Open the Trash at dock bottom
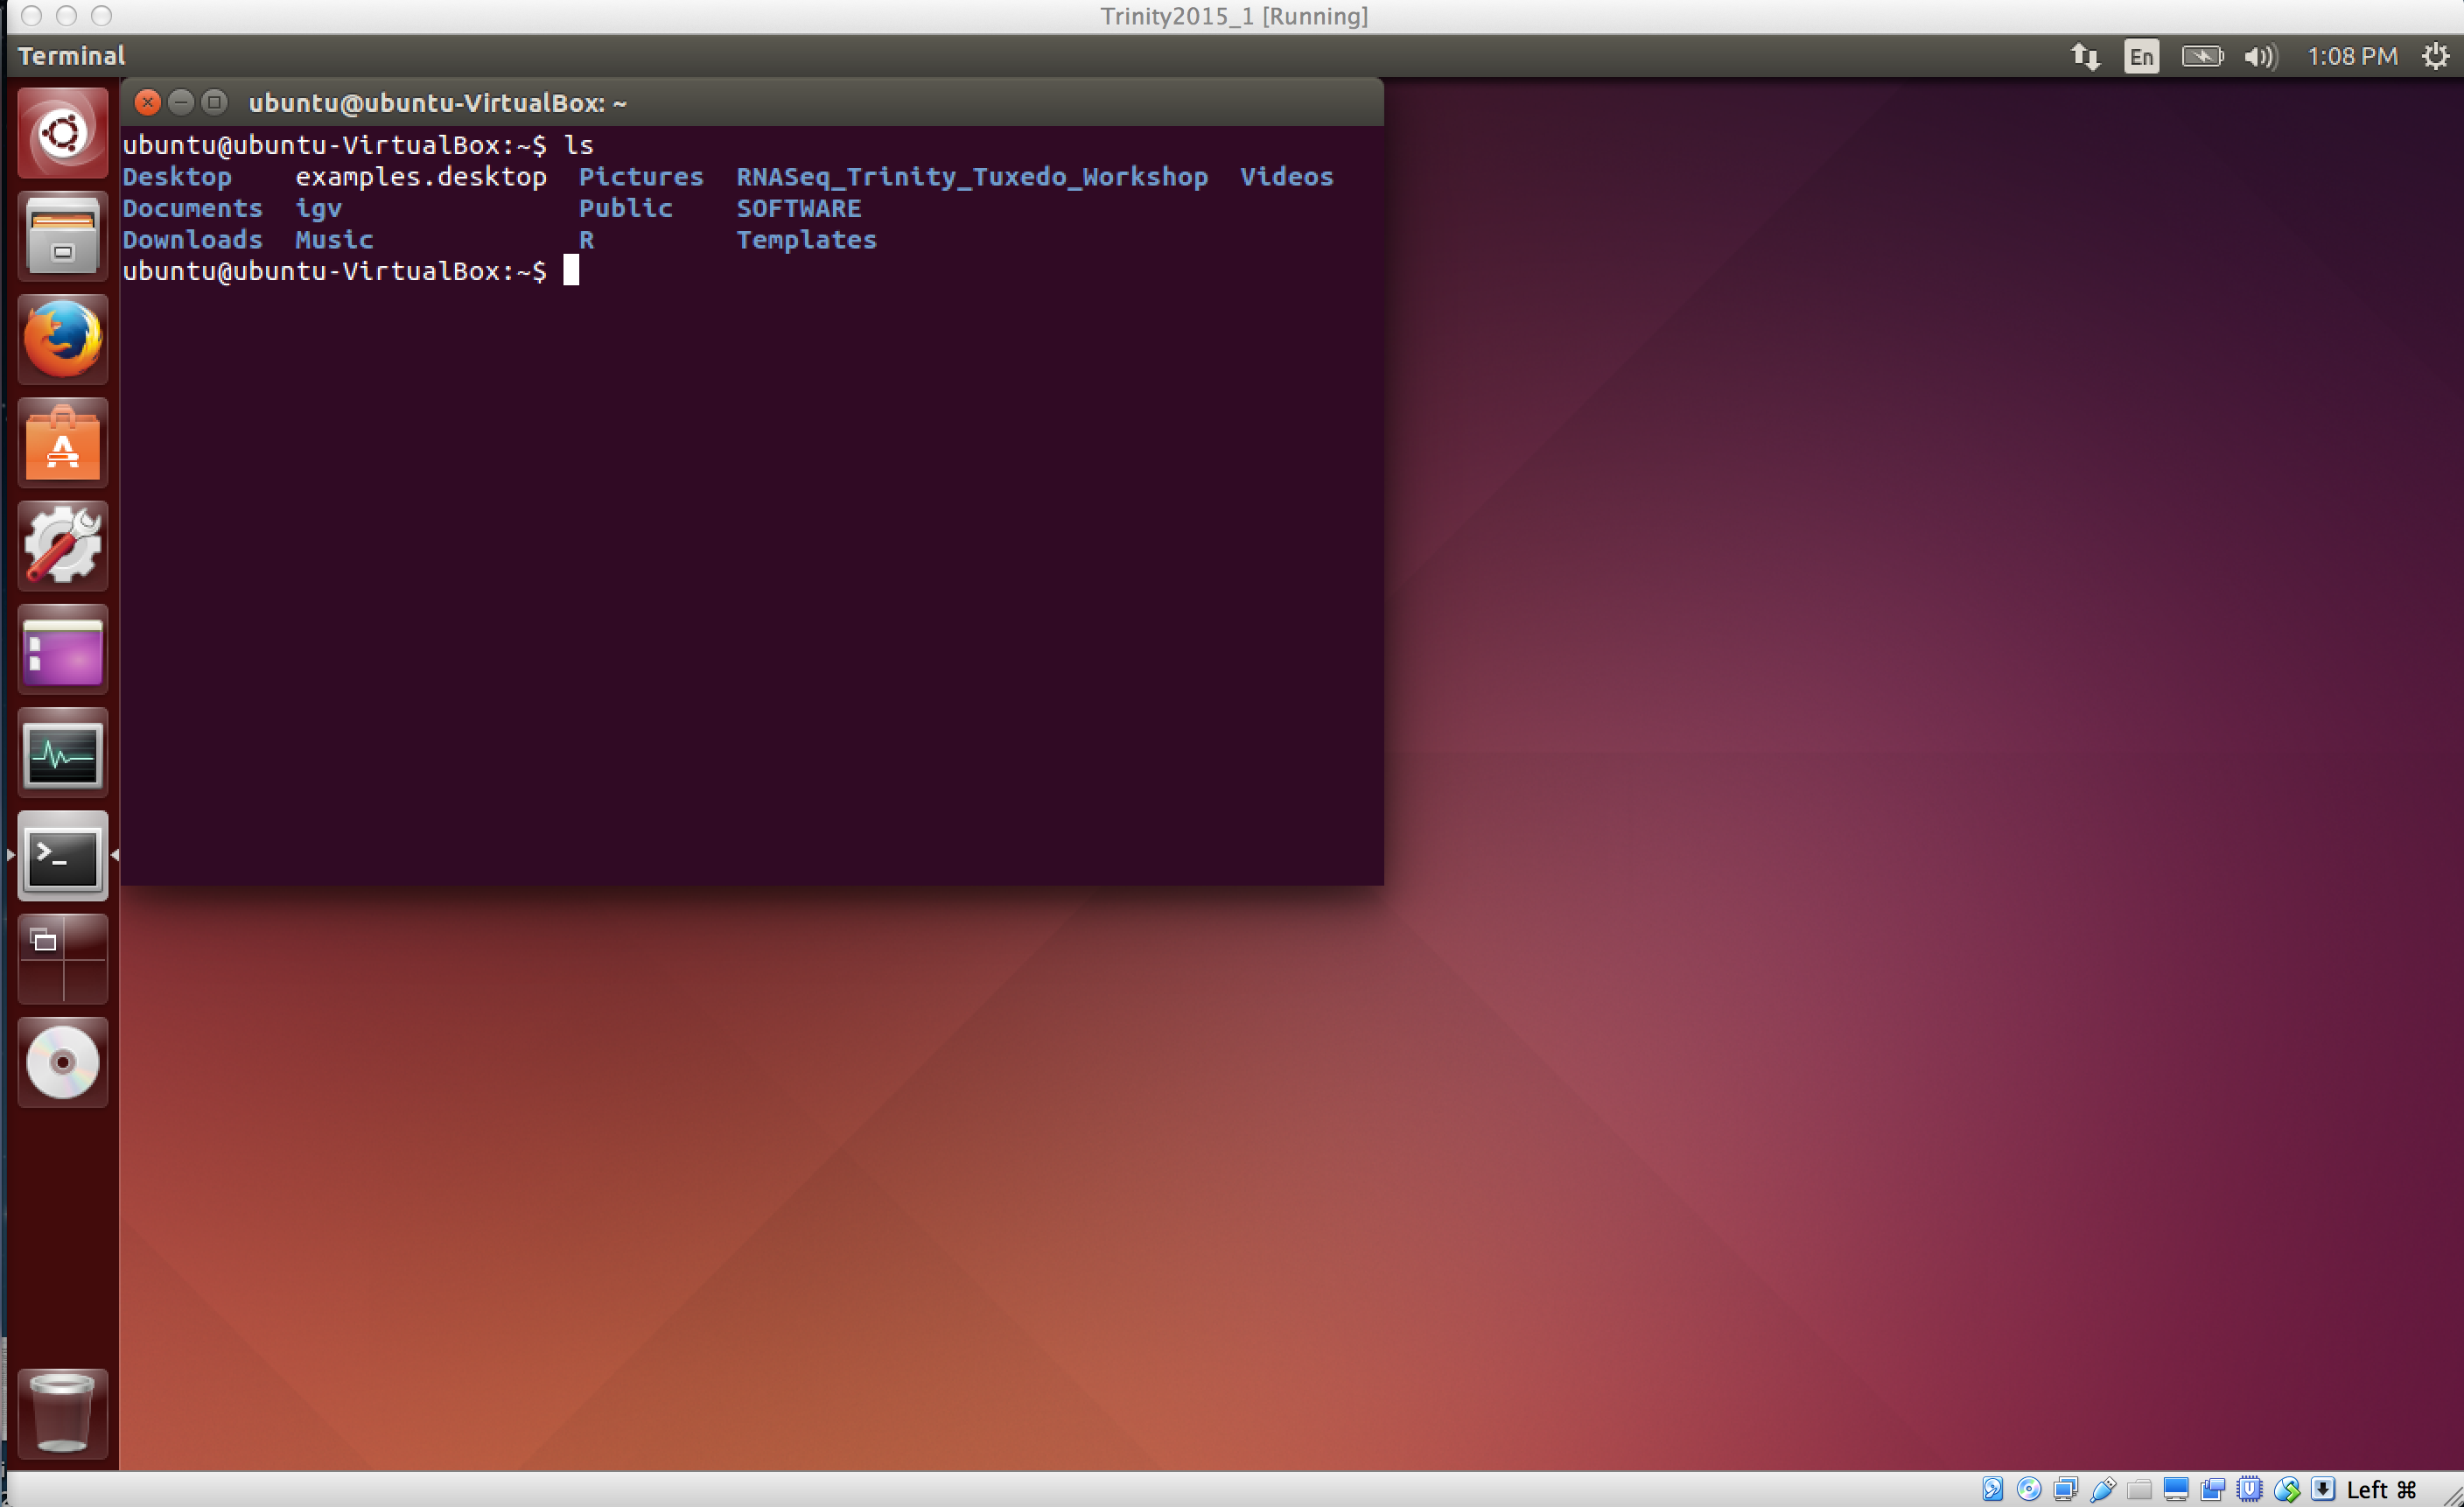The height and width of the screenshot is (1507, 2464). point(62,1413)
